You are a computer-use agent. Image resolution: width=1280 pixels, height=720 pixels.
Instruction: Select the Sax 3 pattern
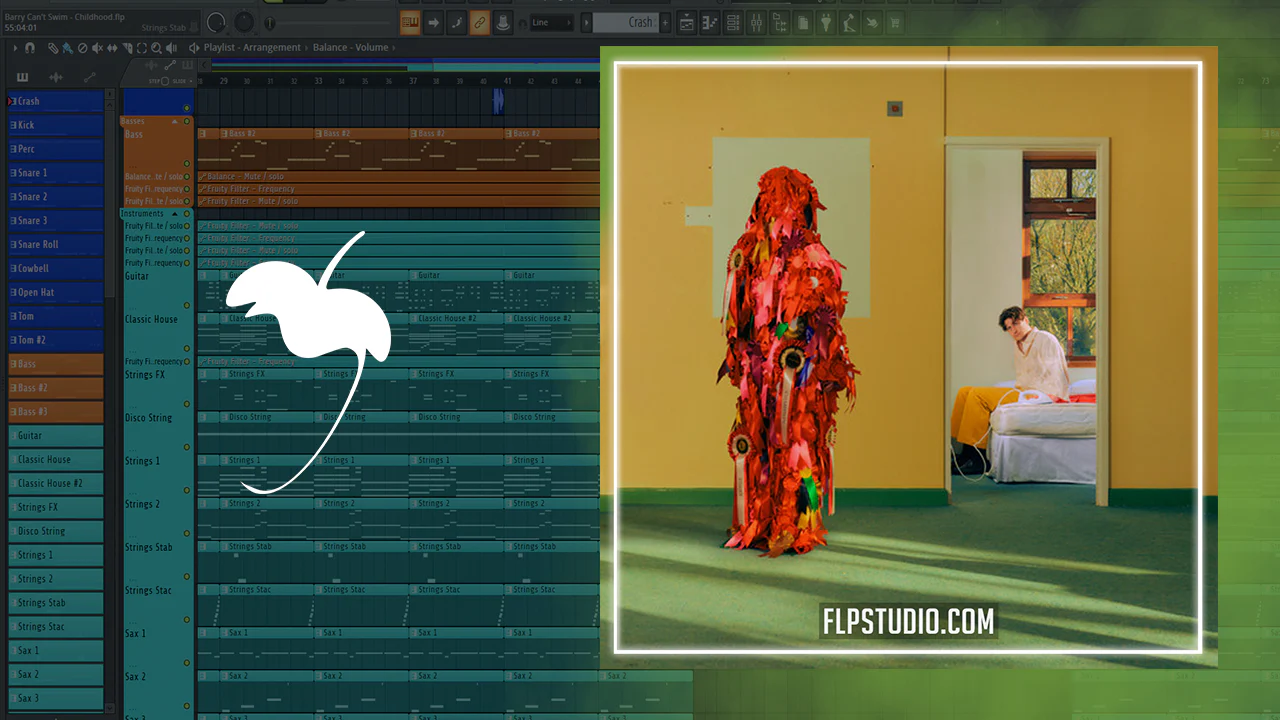pyautogui.click(x=56, y=699)
